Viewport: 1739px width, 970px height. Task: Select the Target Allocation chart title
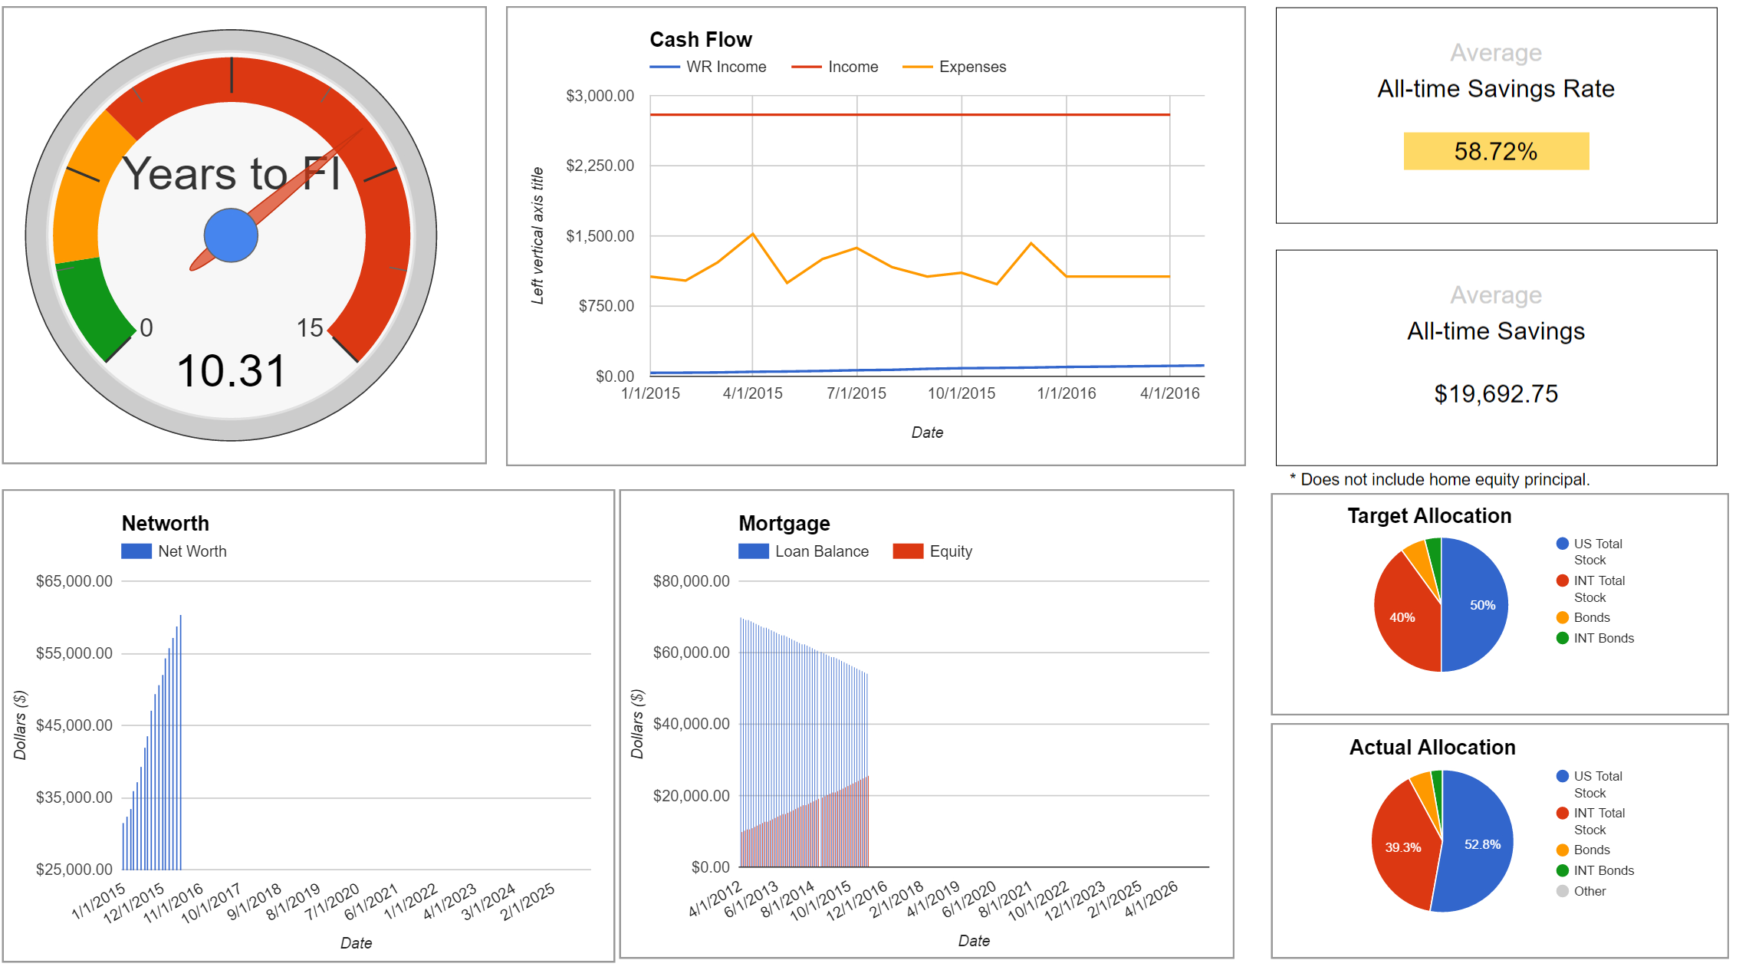[1428, 516]
